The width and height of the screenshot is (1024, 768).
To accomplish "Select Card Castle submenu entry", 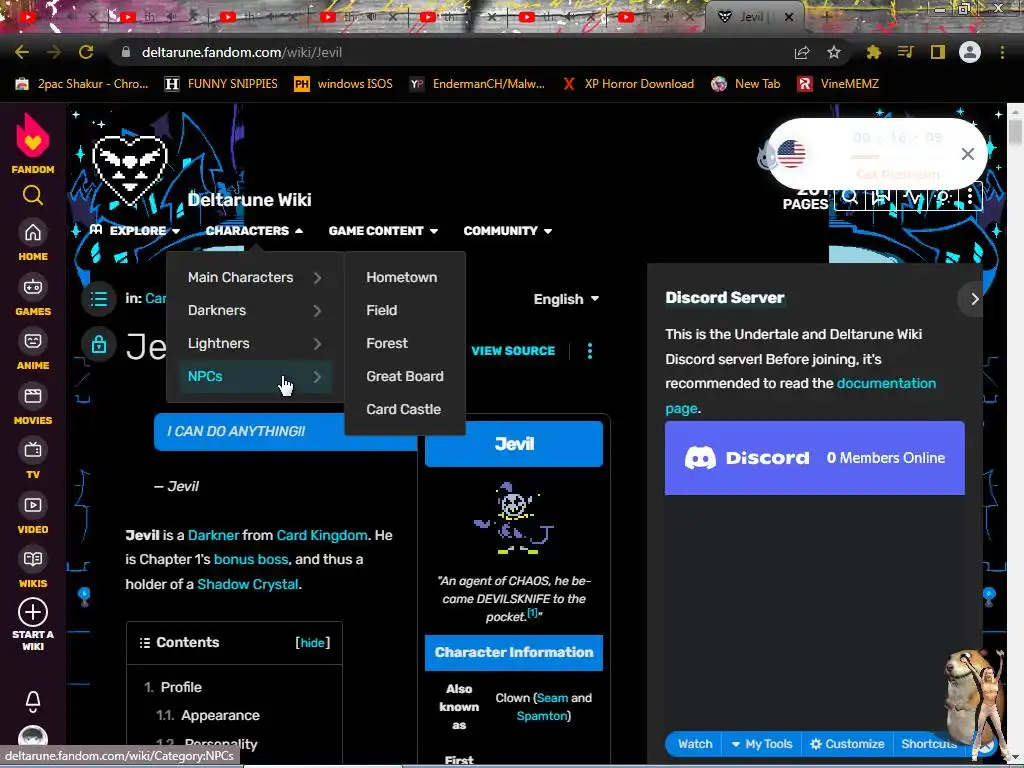I will point(404,409).
